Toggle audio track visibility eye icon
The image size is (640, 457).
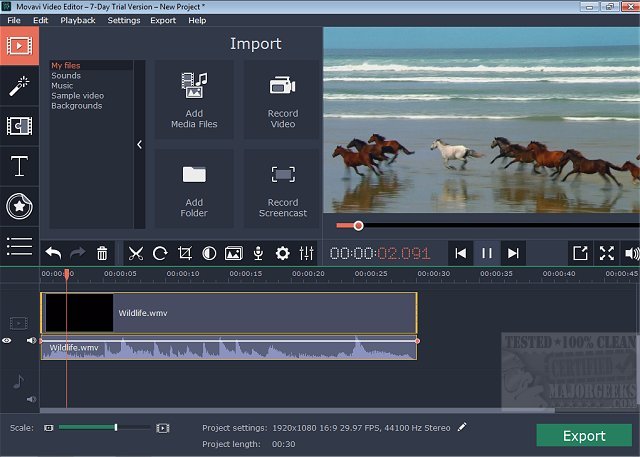click(8, 341)
